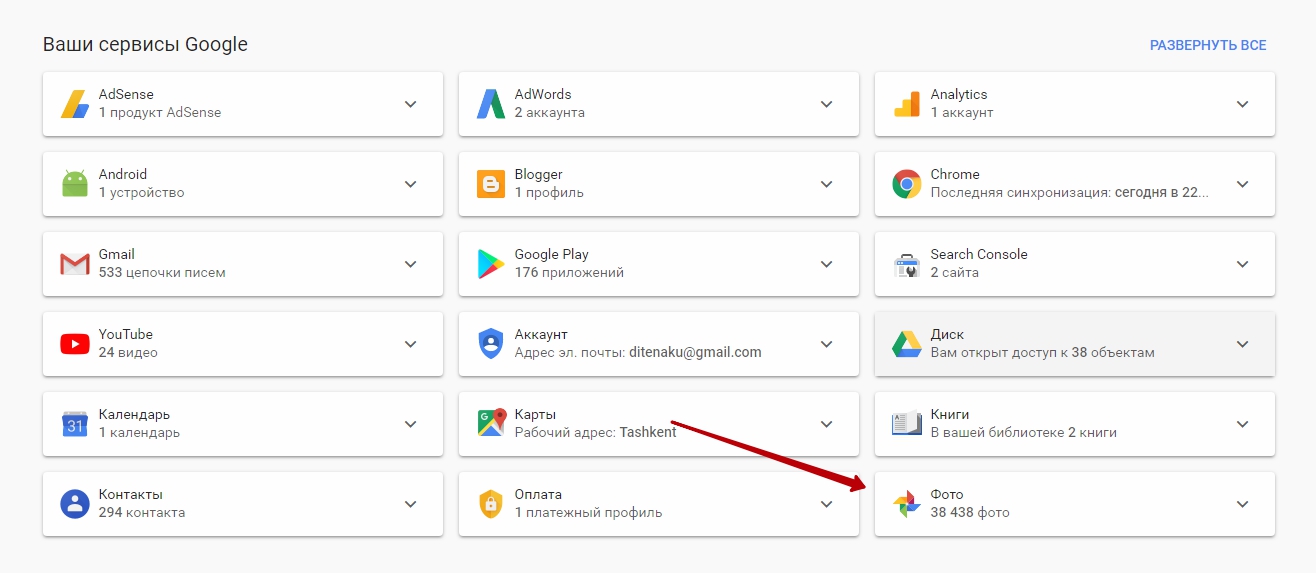This screenshot has width=1316, height=573.
Task: Click the '2 сайта' Search Console text
Action: click(x=955, y=273)
